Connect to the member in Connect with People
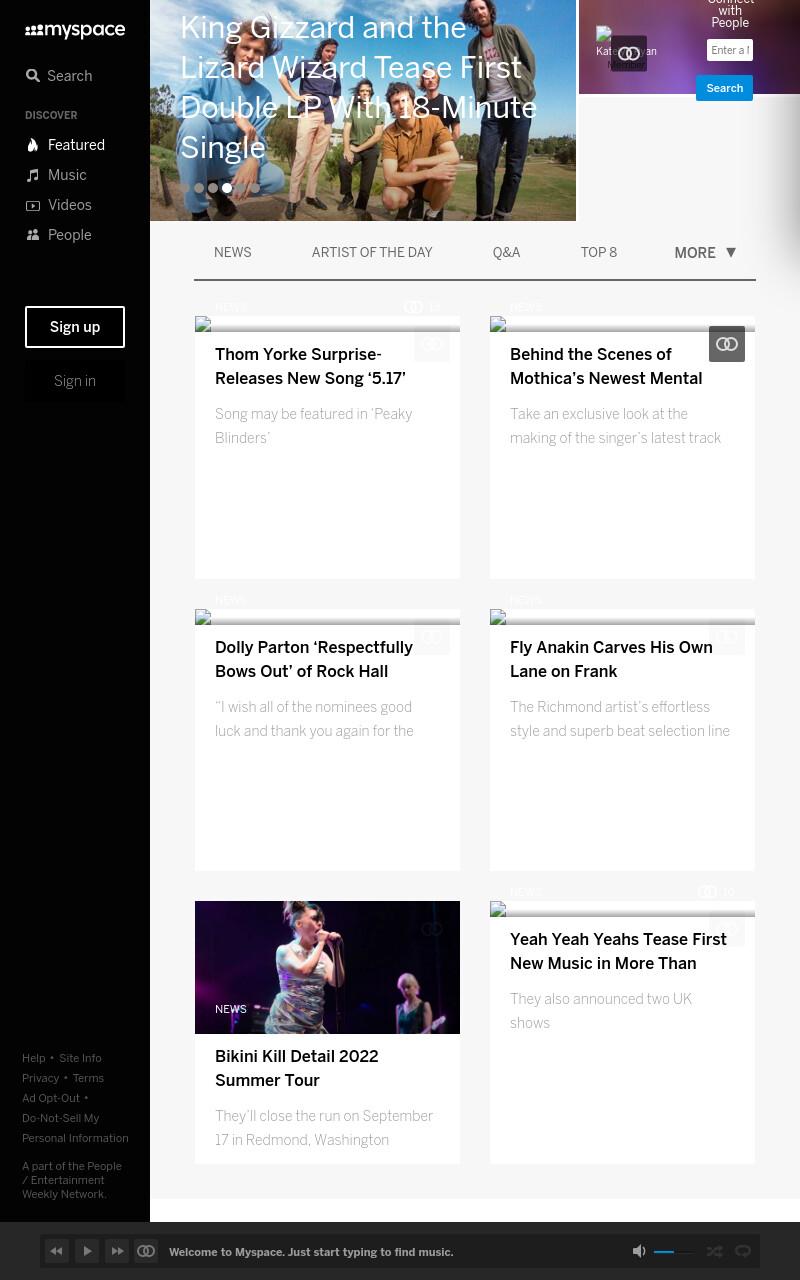This screenshot has width=800, height=1280. click(x=629, y=53)
